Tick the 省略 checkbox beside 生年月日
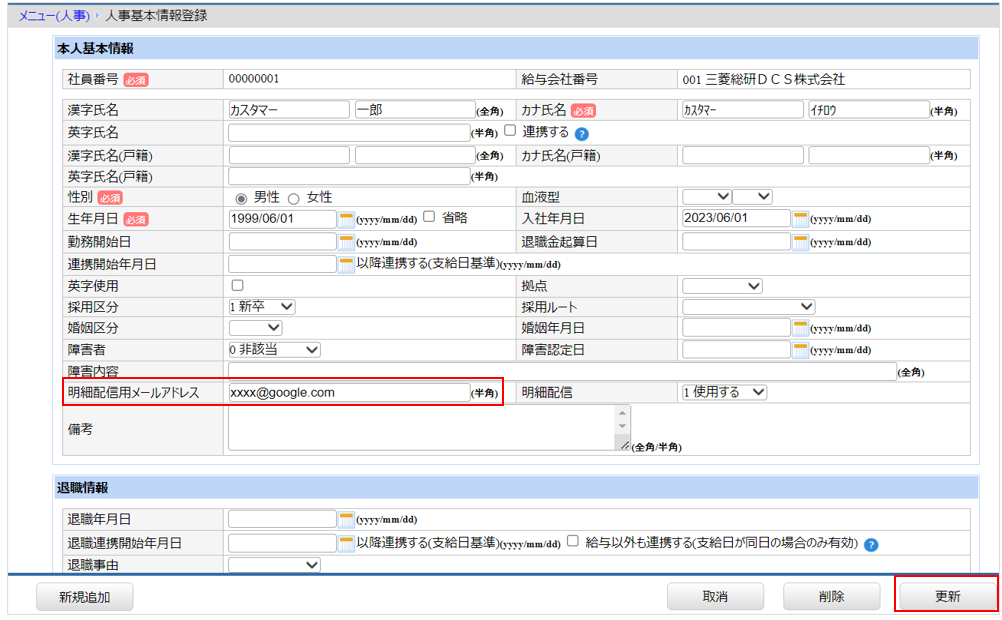This screenshot has height=620, width=1002. [429, 217]
